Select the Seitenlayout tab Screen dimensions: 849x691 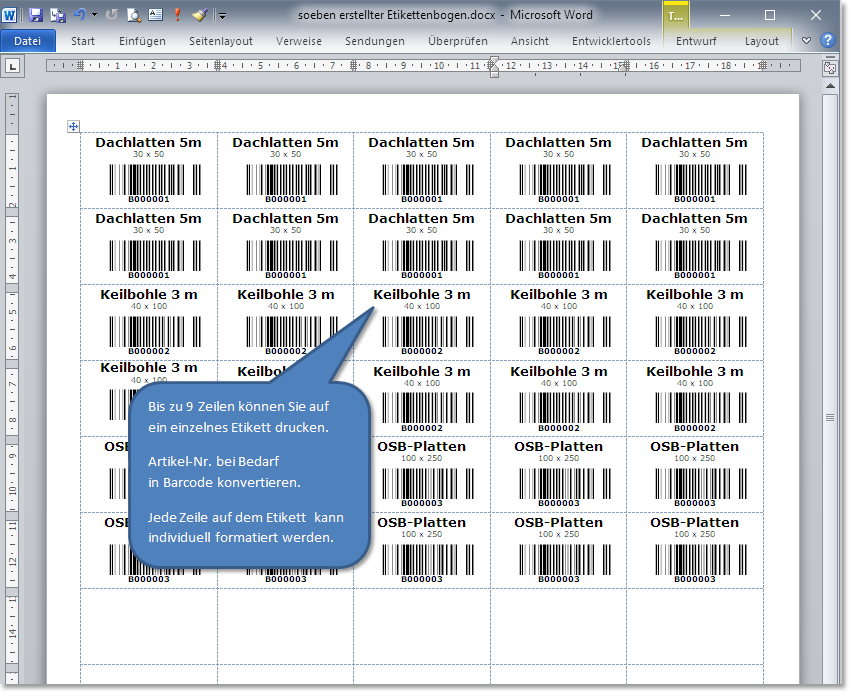click(x=221, y=41)
